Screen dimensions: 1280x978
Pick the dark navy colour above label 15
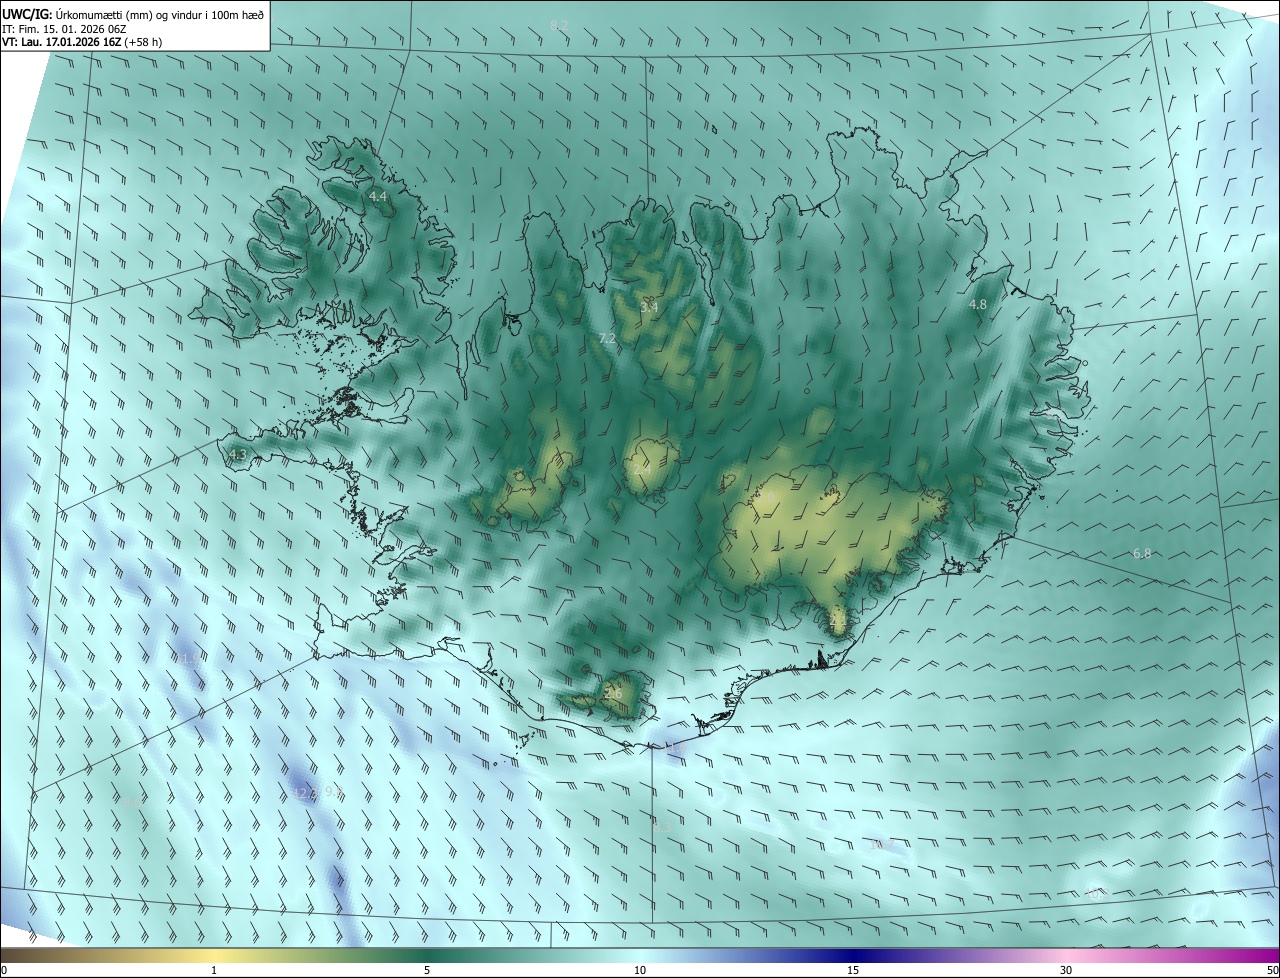(853, 955)
